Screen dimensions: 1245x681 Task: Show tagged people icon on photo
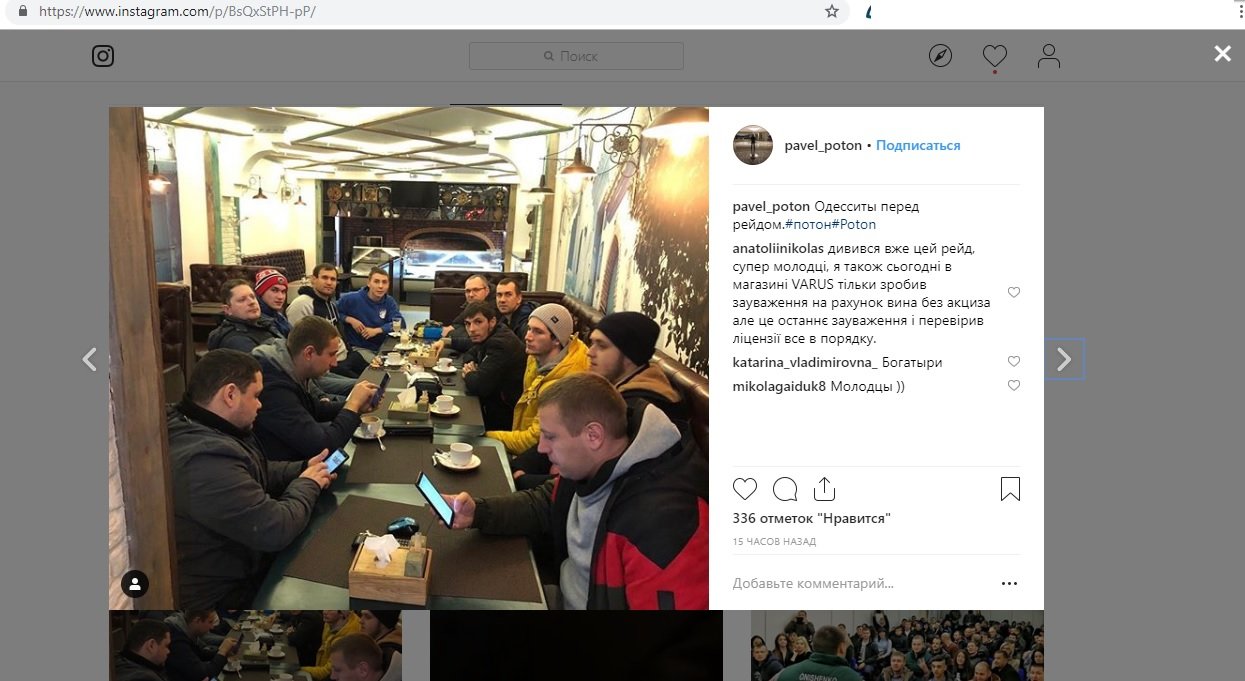[x=135, y=584]
